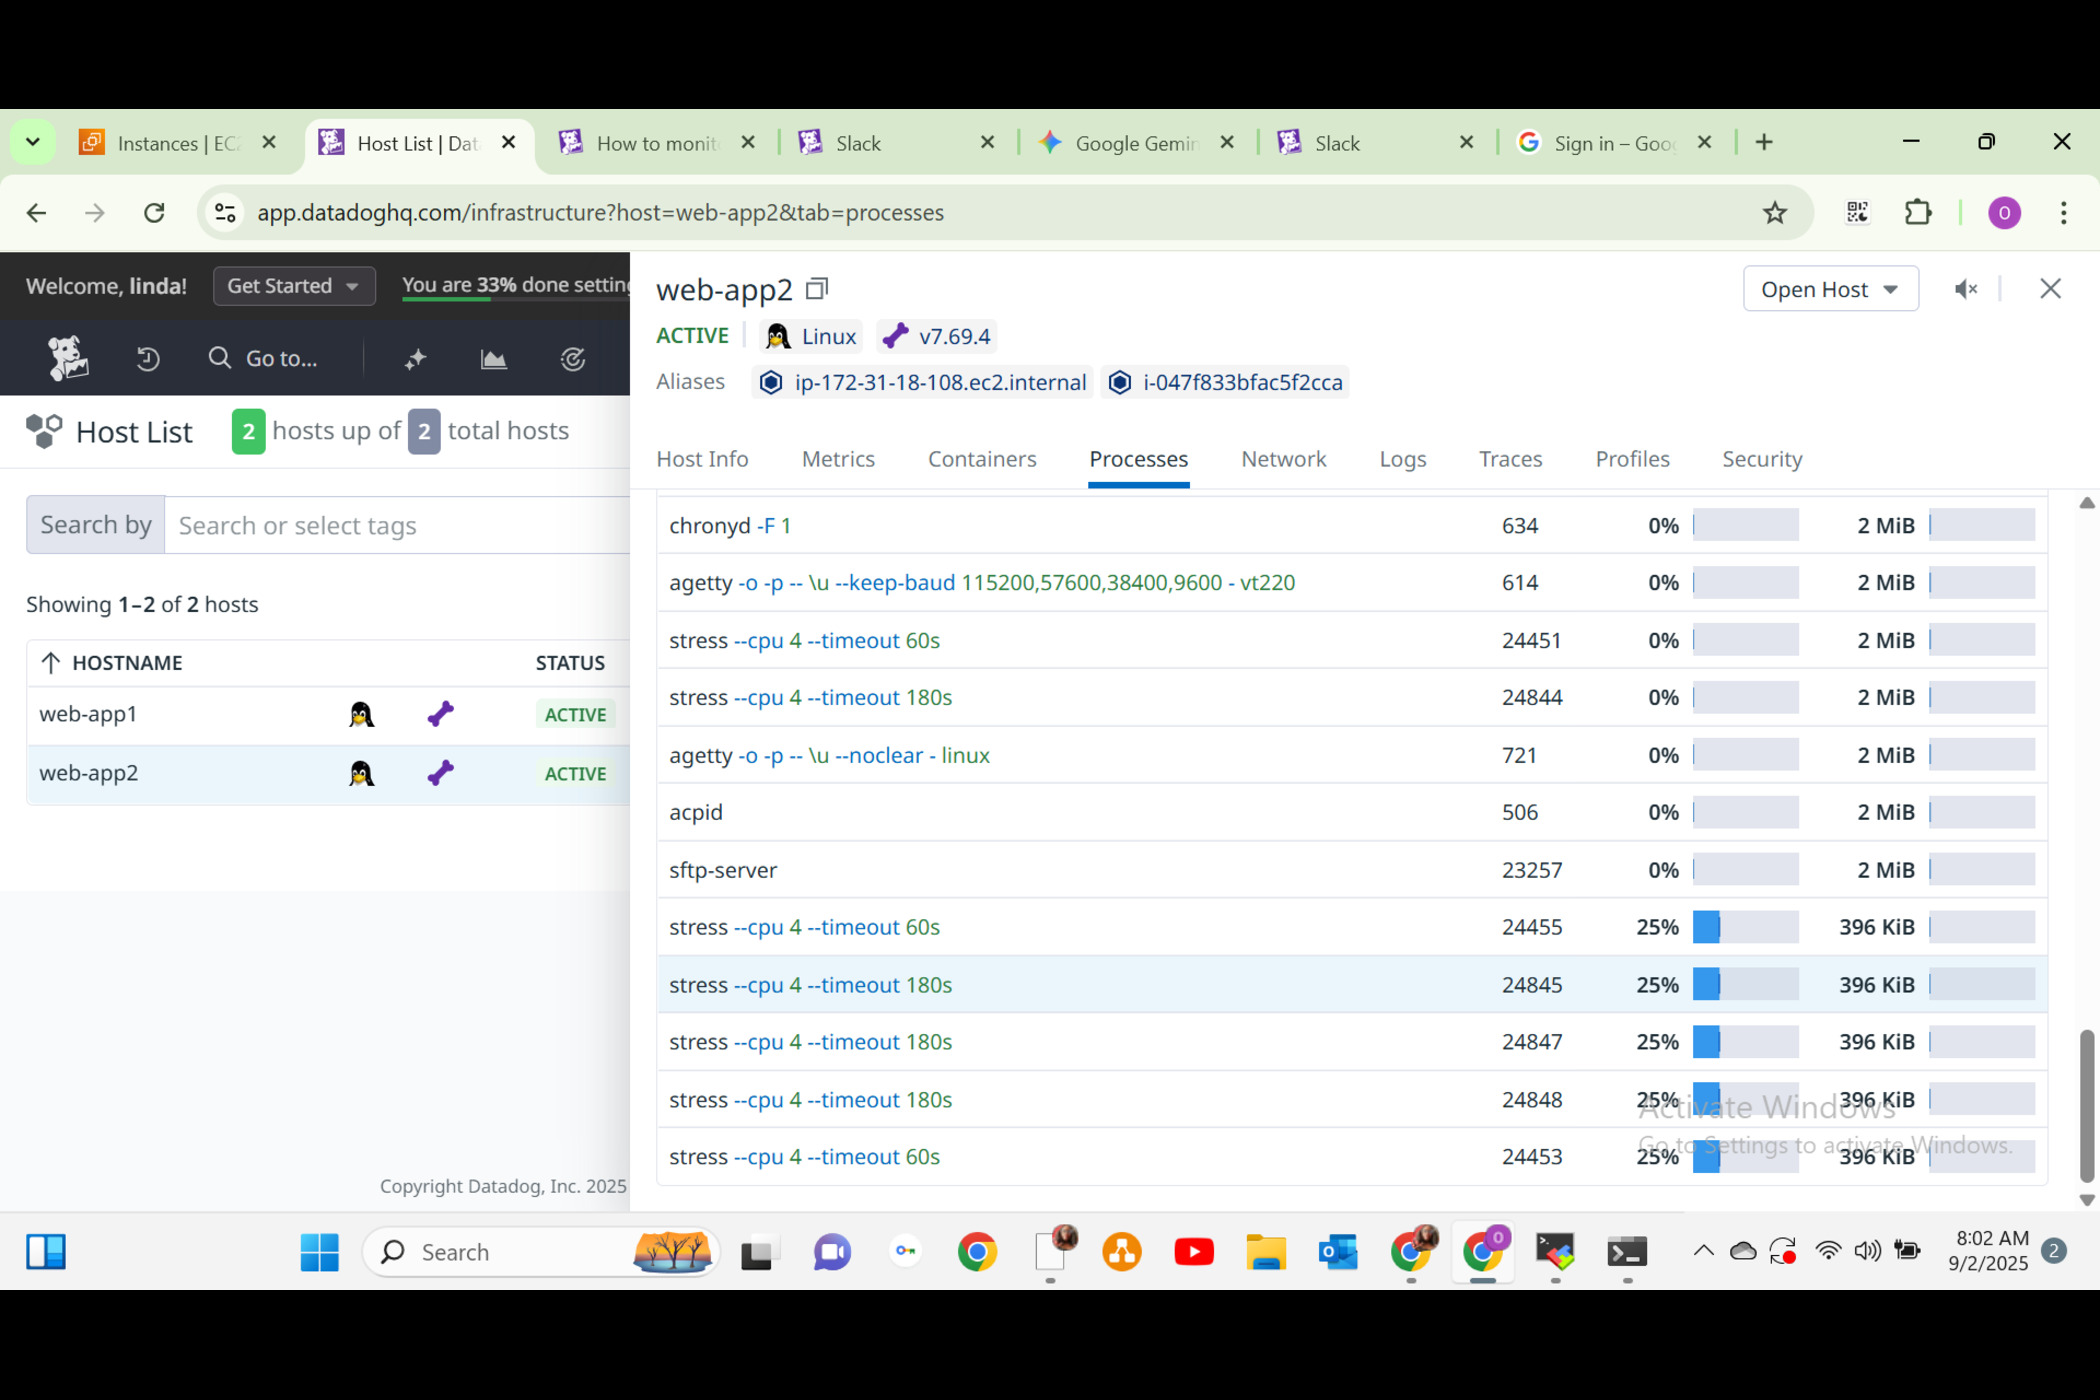2100x1400 pixels.
Task: Show hidden system tray icons chevron
Action: 1704,1251
